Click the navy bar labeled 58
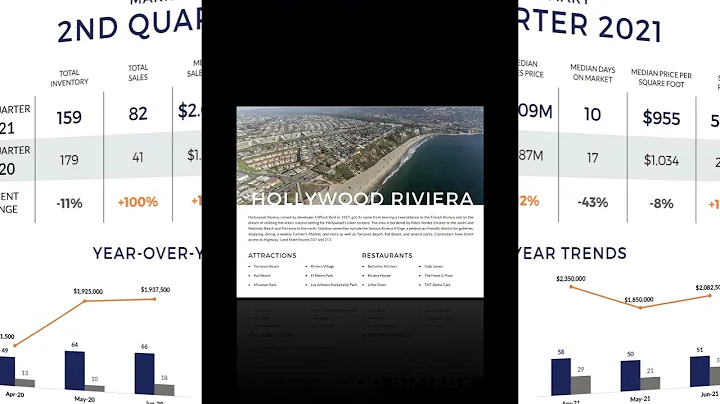This screenshot has height=404, width=720. pos(561,376)
